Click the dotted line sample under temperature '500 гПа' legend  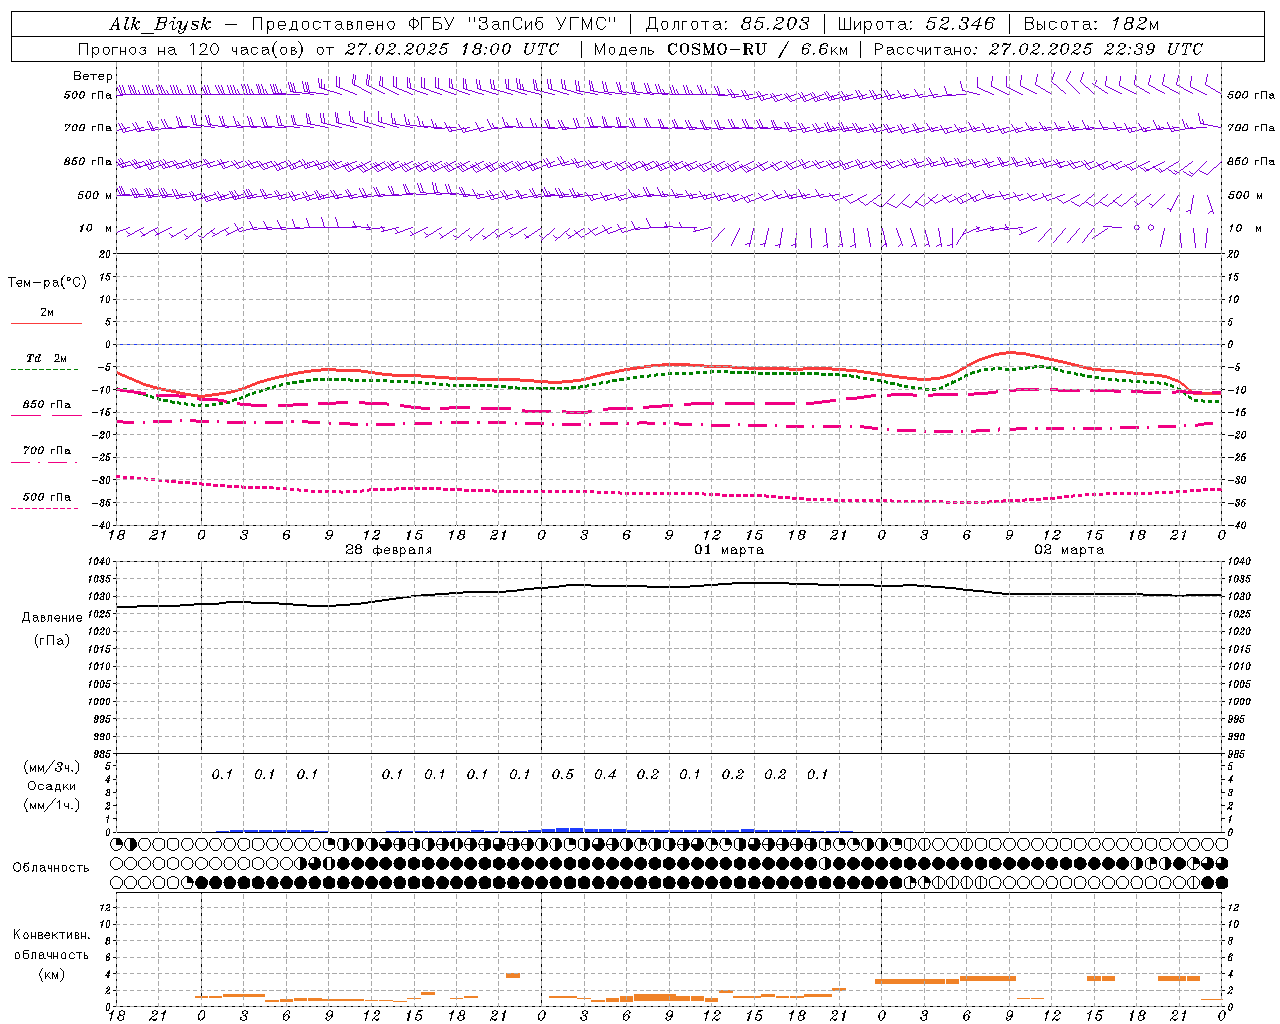pyautogui.click(x=44, y=508)
